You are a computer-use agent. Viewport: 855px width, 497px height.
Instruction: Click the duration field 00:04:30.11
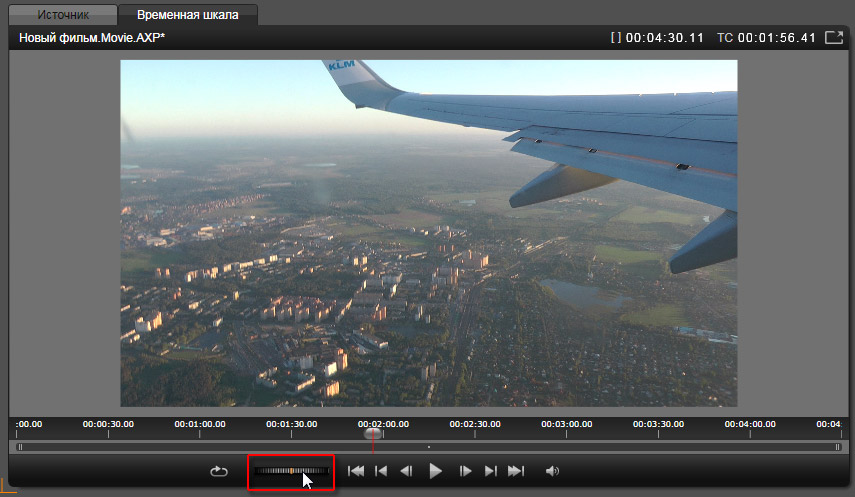pos(664,38)
